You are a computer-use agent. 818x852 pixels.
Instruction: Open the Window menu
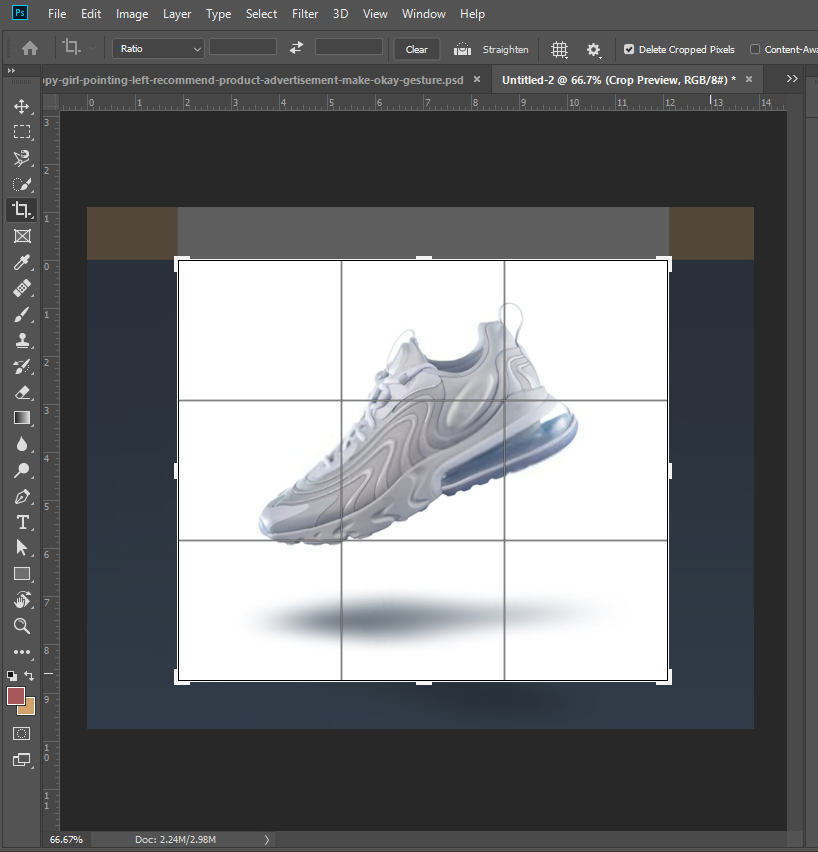424,14
